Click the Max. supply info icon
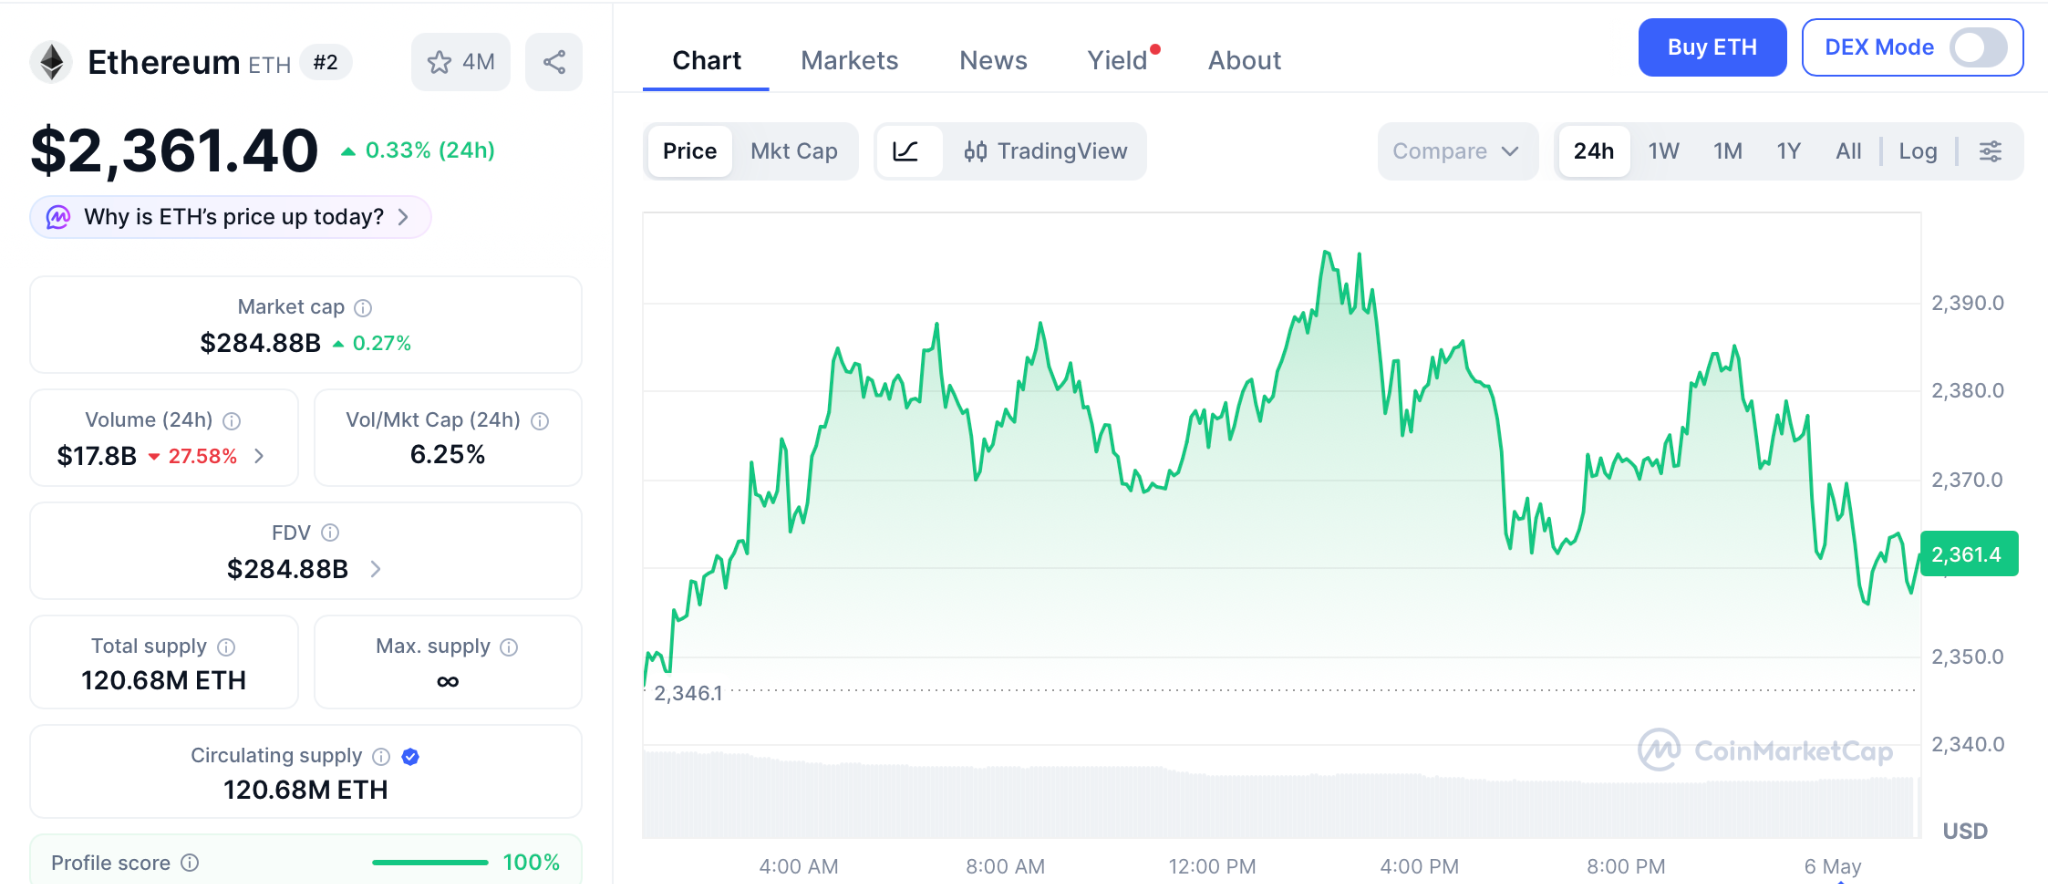Viewport: 2048px width, 884px height. (x=509, y=647)
